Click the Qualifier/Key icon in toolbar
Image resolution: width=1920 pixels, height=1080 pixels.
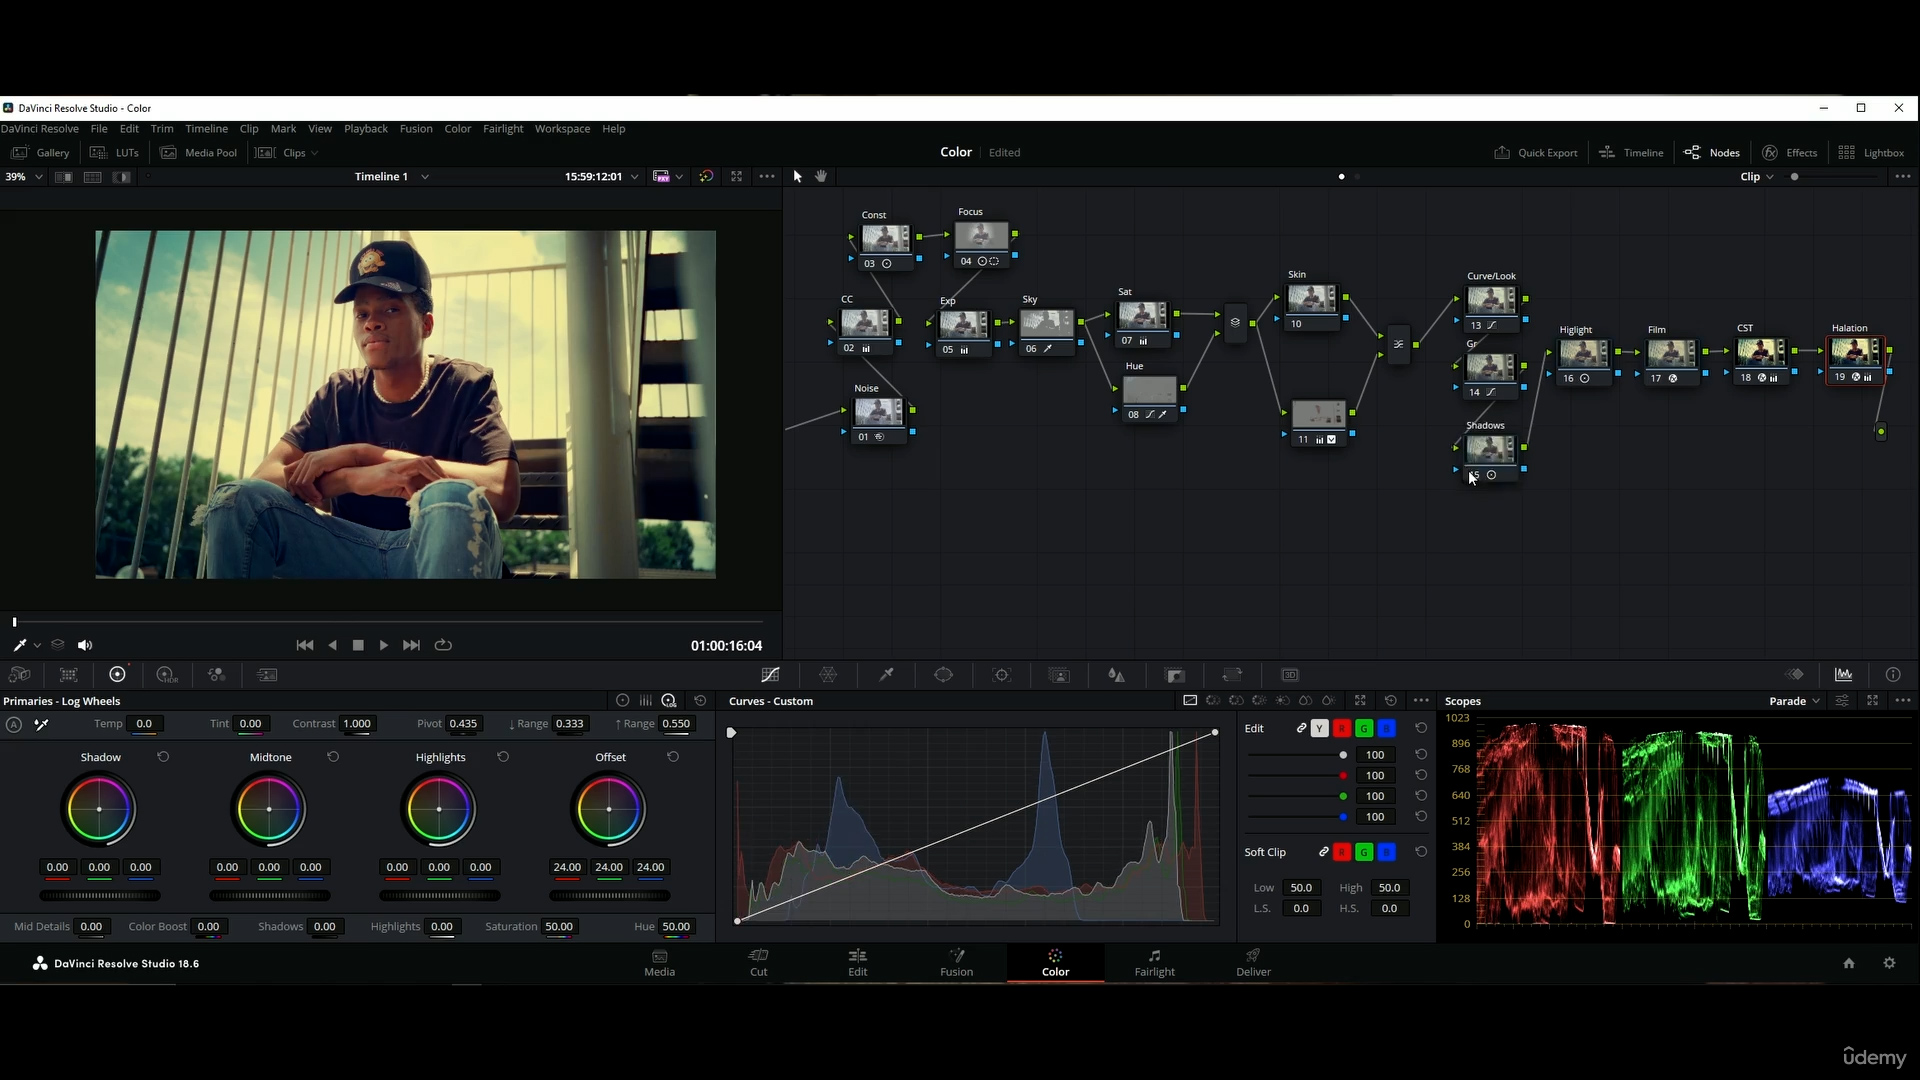(886, 674)
